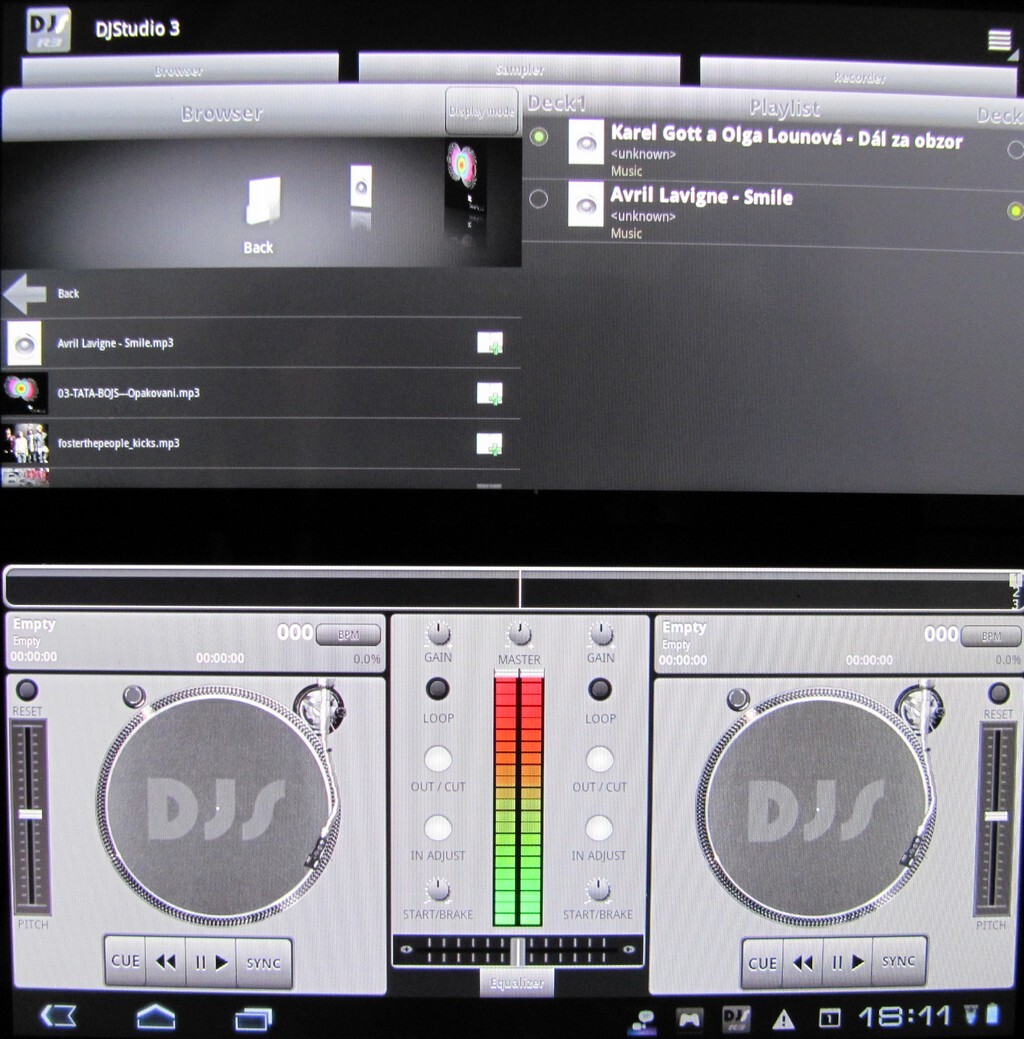Image resolution: width=1024 pixels, height=1039 pixels.
Task: Switch to the Recorder tab
Action: tap(860, 76)
